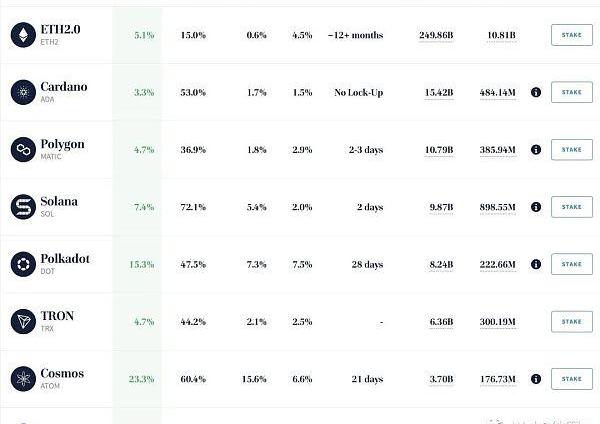Image resolution: width=600 pixels, height=424 pixels.
Task: Open the info icon for Cosmos
Action: 536,379
